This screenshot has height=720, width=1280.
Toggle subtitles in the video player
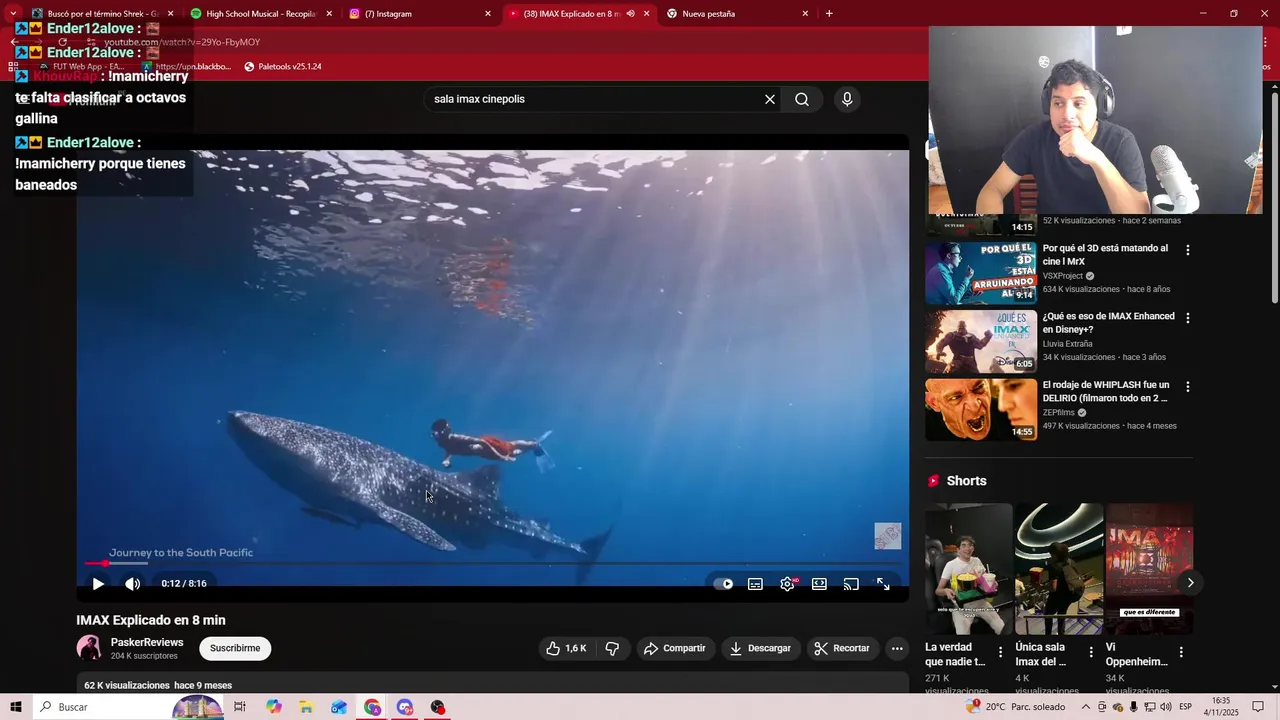tap(755, 584)
